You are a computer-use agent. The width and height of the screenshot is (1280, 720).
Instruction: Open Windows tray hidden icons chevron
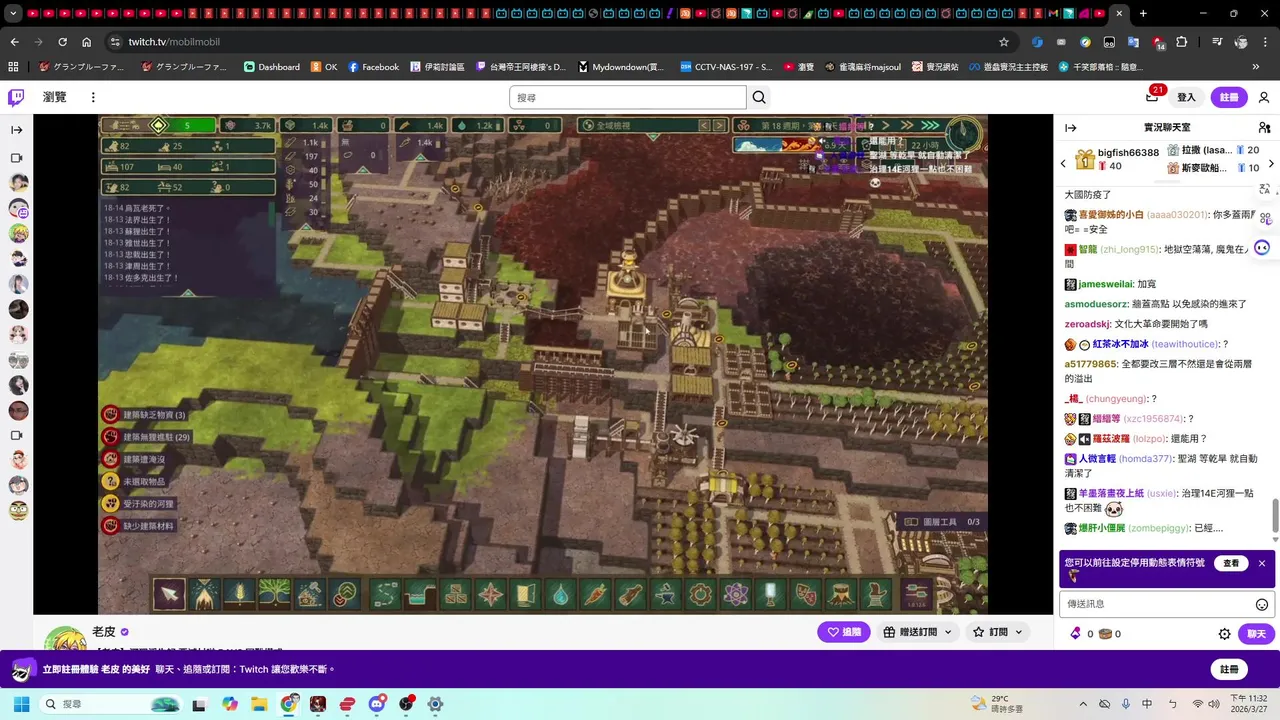(x=1082, y=704)
